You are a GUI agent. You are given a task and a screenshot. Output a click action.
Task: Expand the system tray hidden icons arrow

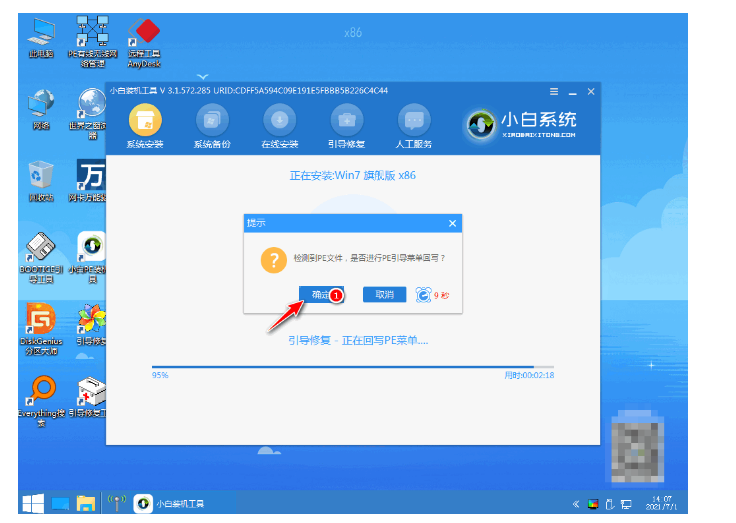click(576, 503)
